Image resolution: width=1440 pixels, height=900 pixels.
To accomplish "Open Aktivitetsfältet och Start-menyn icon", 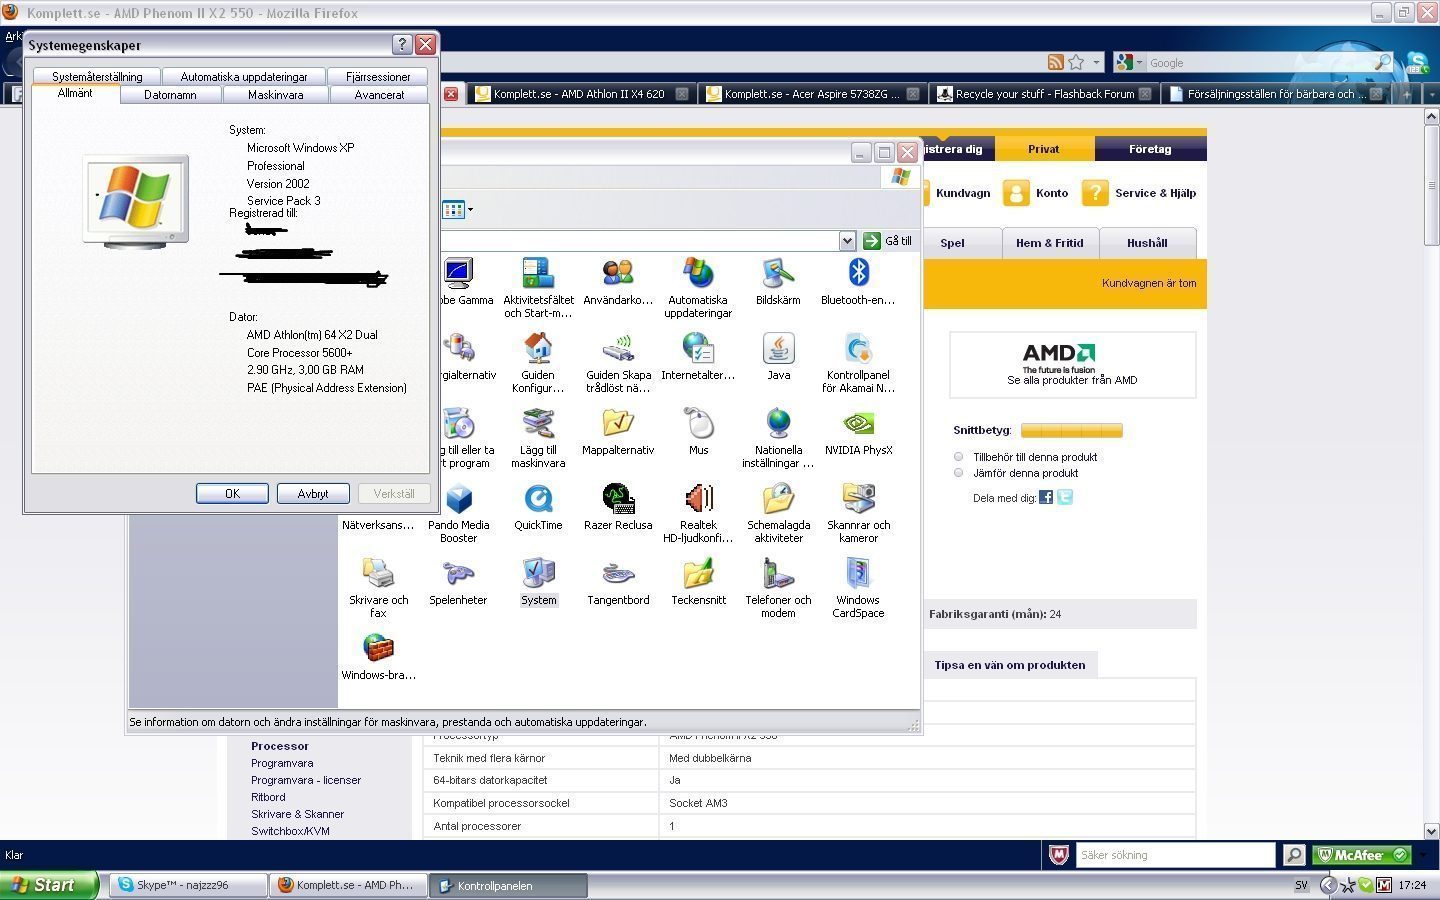I will (x=538, y=287).
